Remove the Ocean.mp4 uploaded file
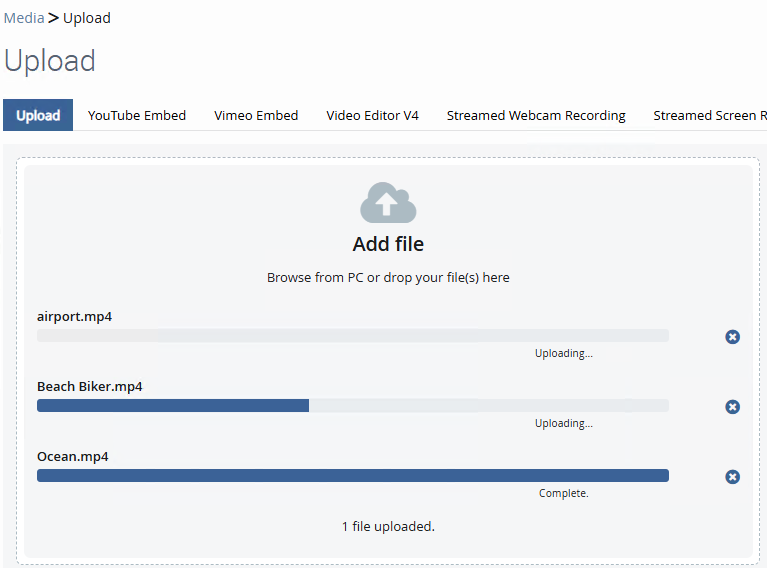The image size is (767, 568). (x=732, y=477)
